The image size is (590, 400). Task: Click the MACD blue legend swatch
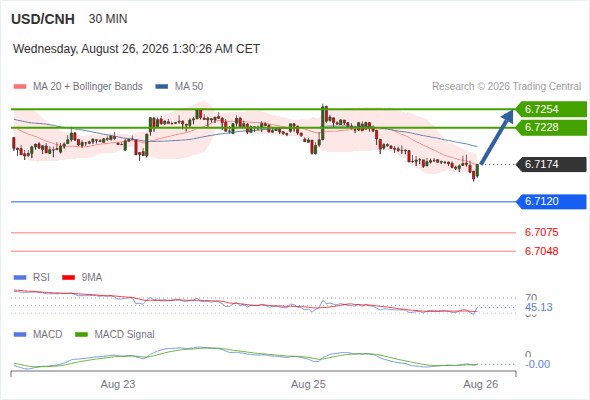[20, 334]
